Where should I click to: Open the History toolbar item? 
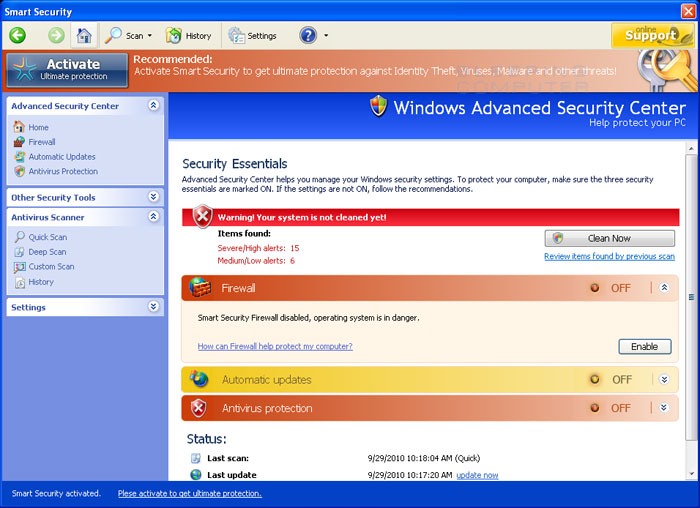[188, 36]
